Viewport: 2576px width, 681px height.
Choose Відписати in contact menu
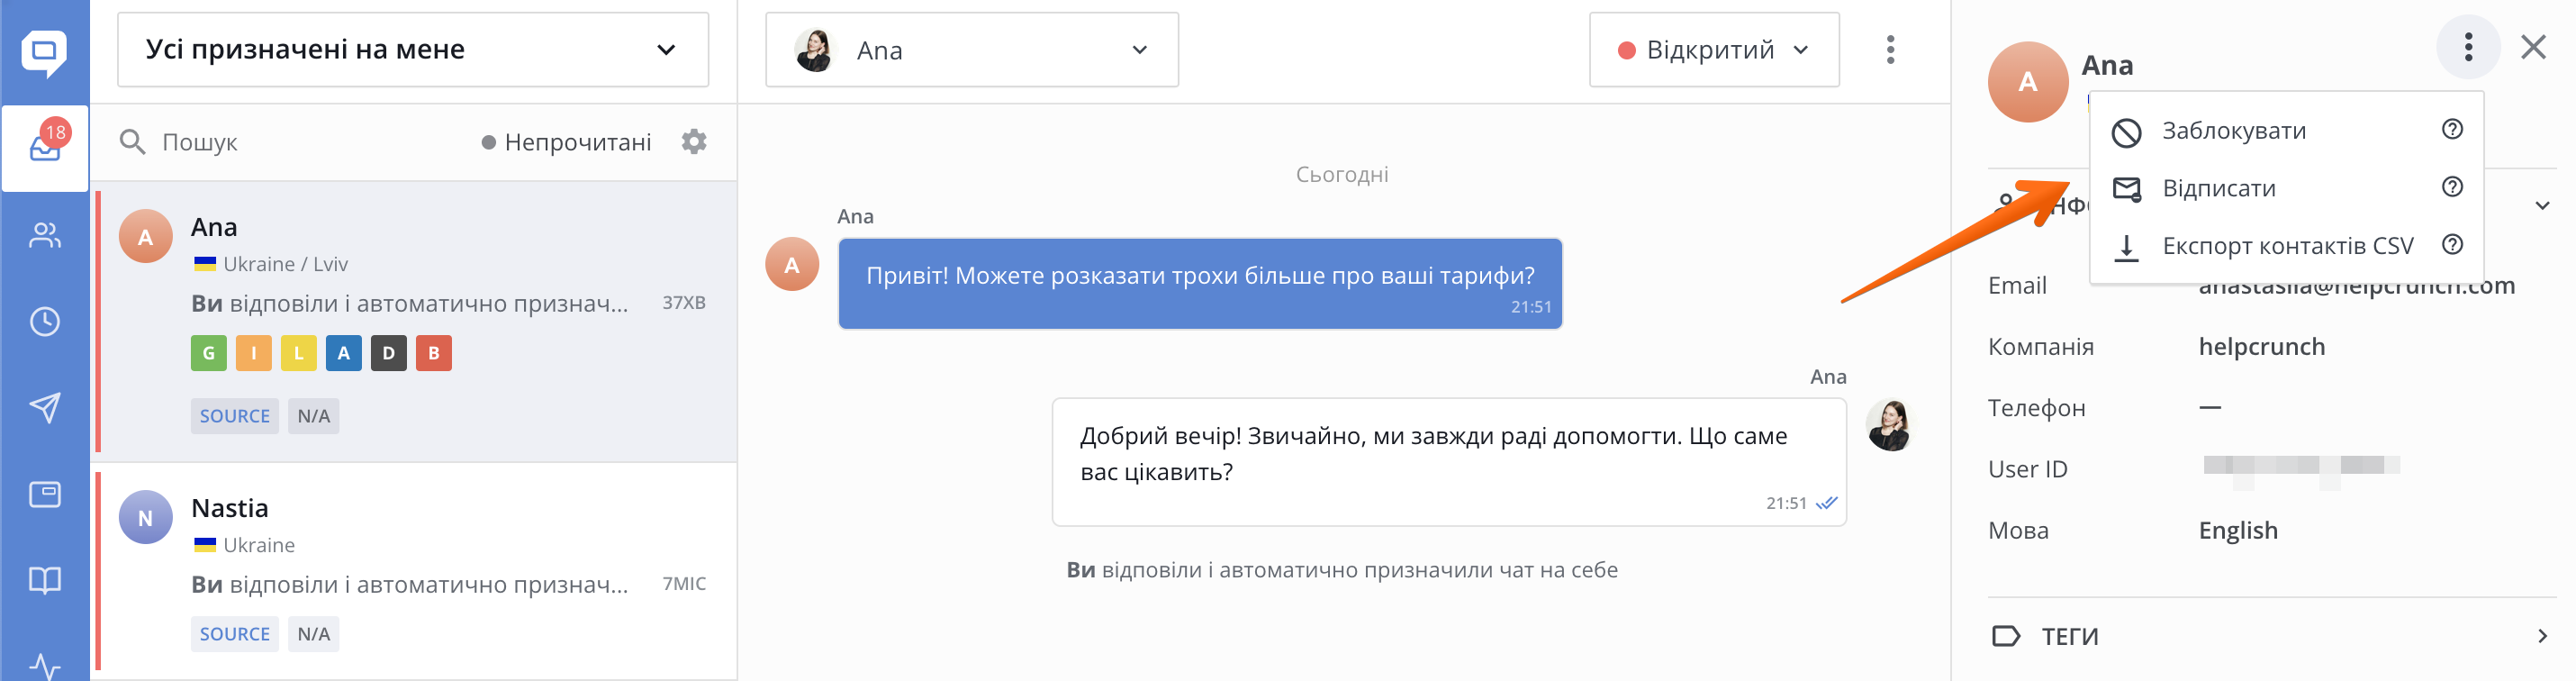click(2218, 189)
